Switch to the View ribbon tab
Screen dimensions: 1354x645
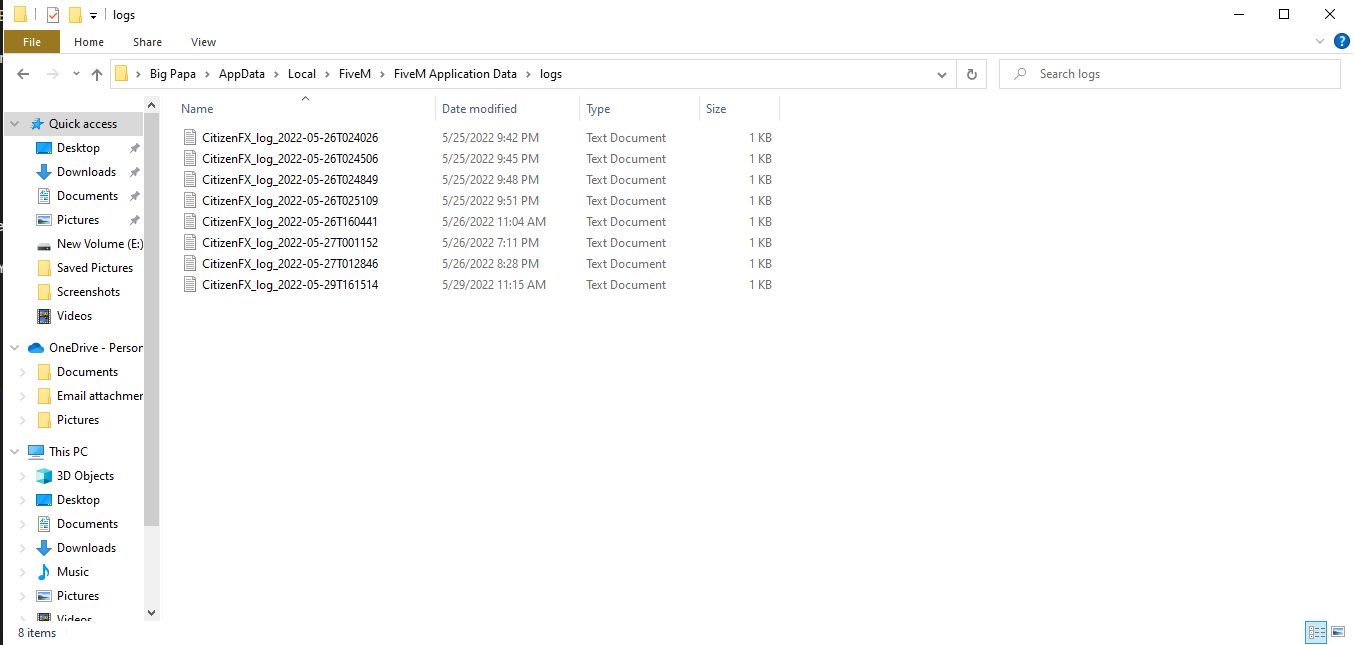[x=203, y=42]
